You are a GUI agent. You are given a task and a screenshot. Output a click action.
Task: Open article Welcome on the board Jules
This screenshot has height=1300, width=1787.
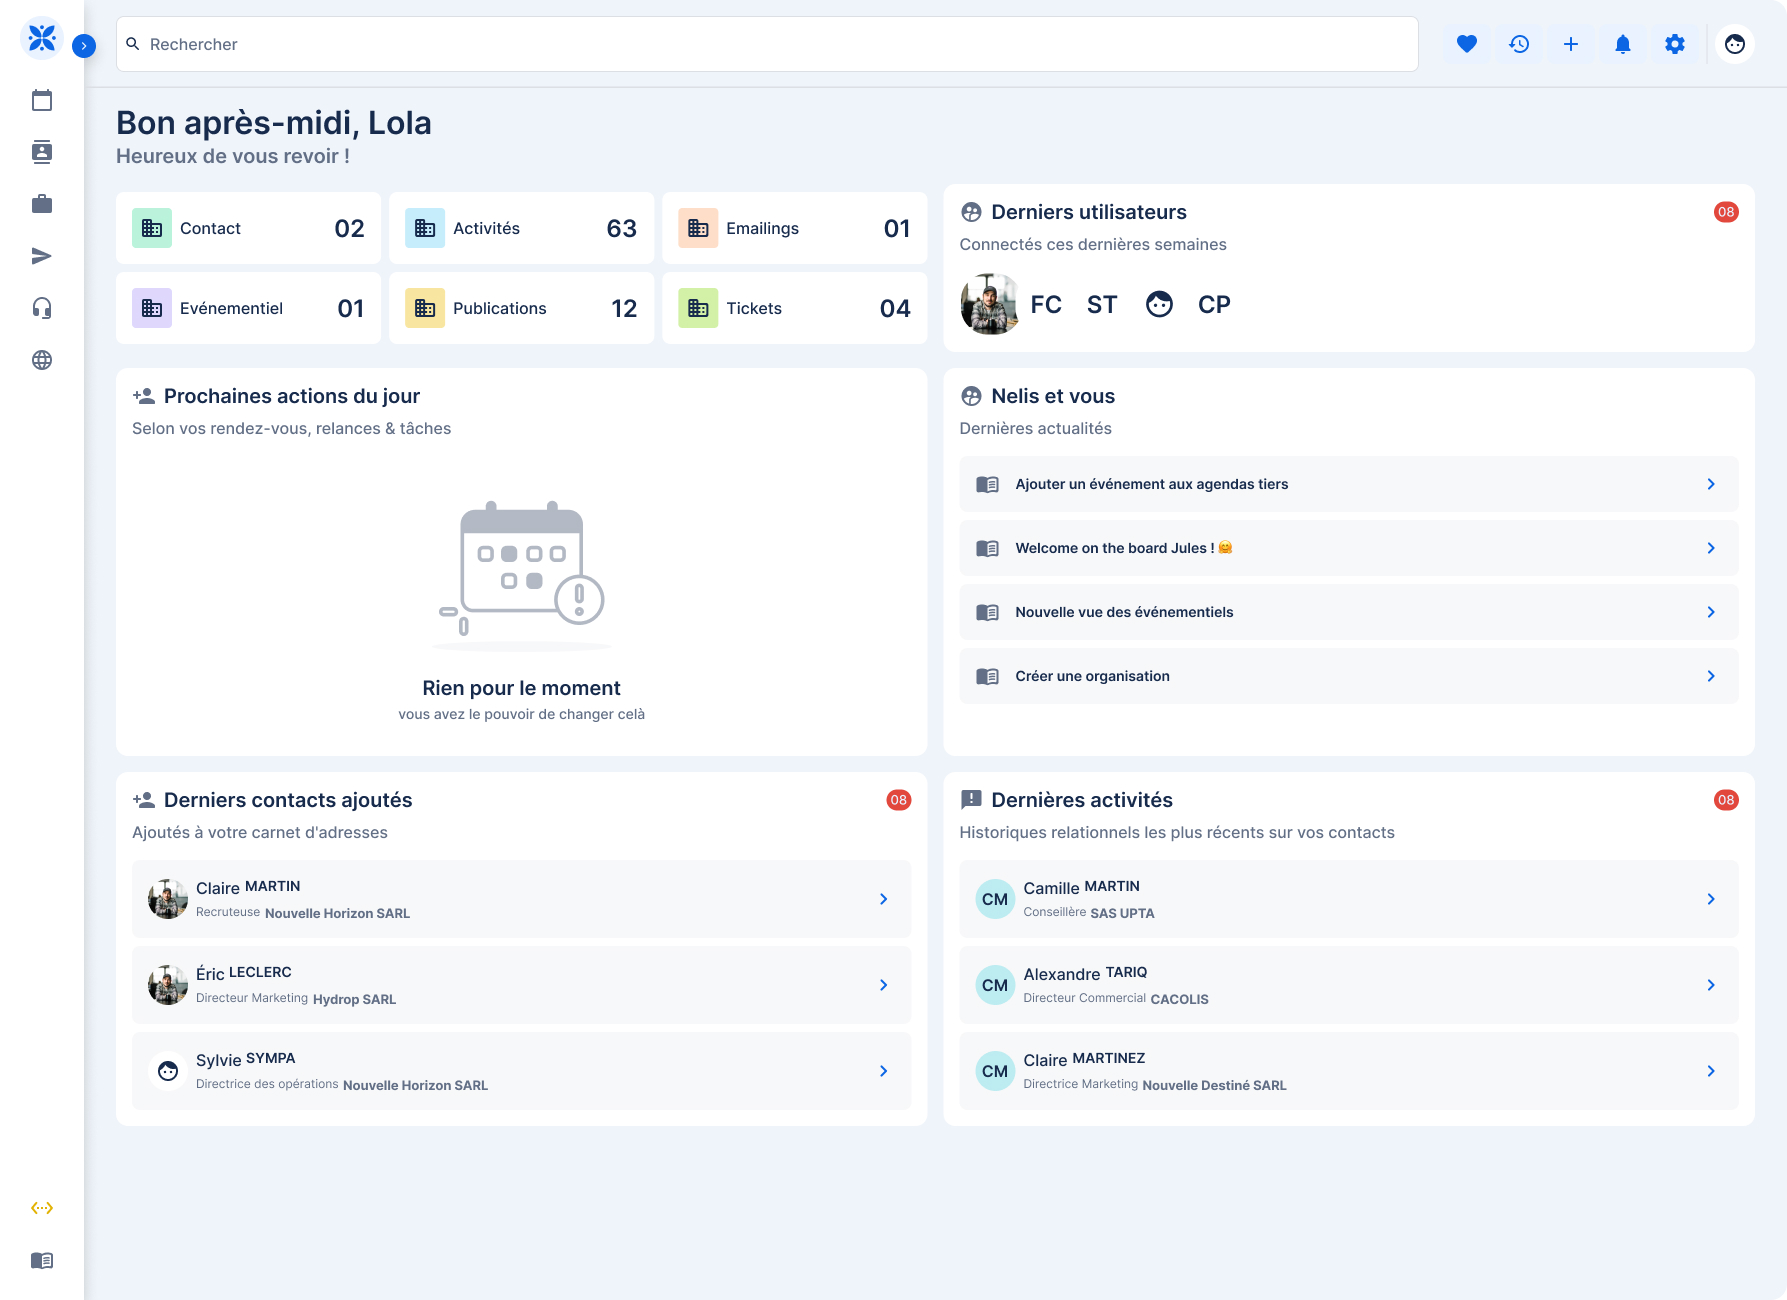click(x=1349, y=548)
